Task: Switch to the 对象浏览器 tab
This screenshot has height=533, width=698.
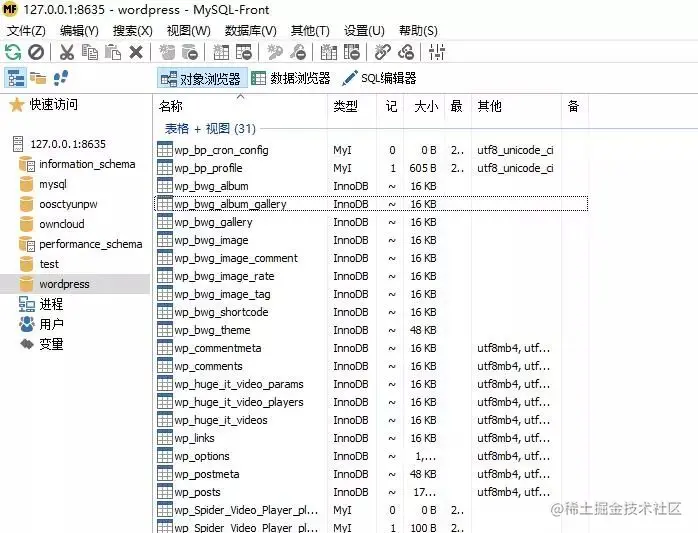Action: 201,79
